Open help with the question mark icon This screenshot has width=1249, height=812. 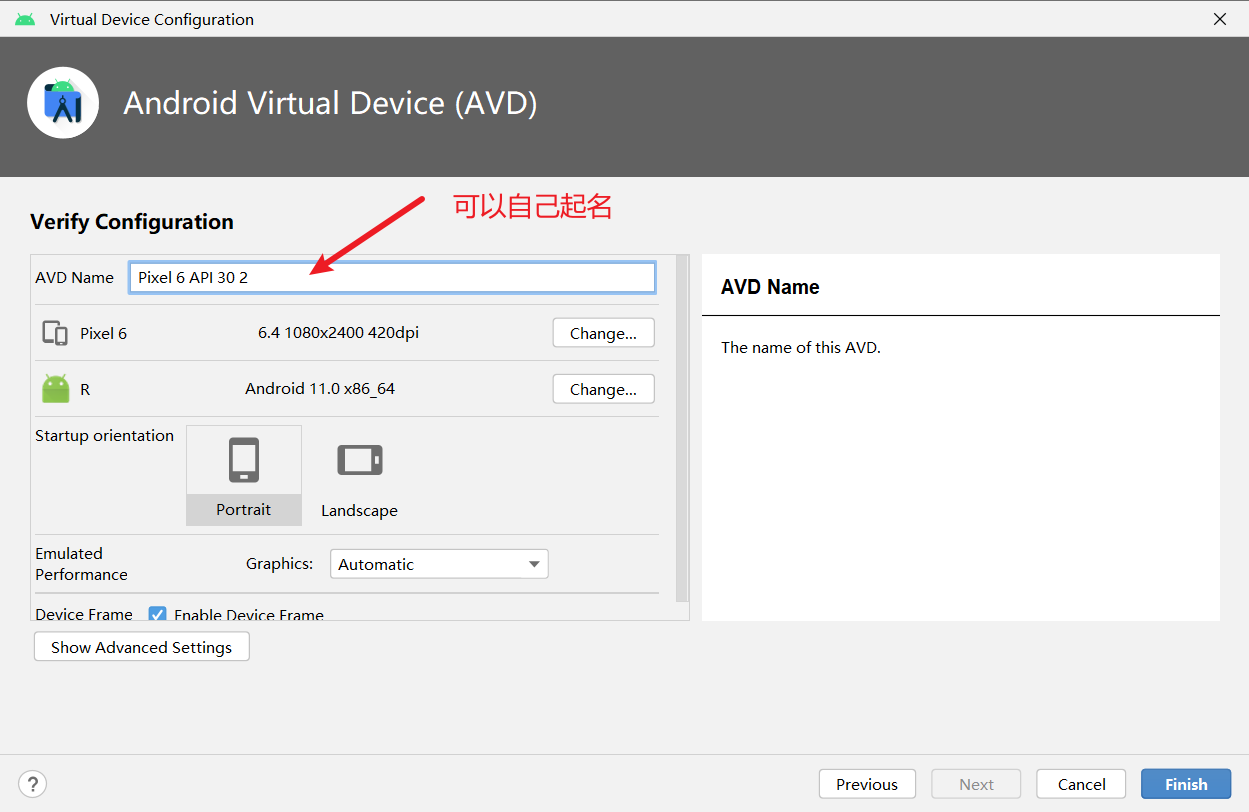tap(33, 784)
